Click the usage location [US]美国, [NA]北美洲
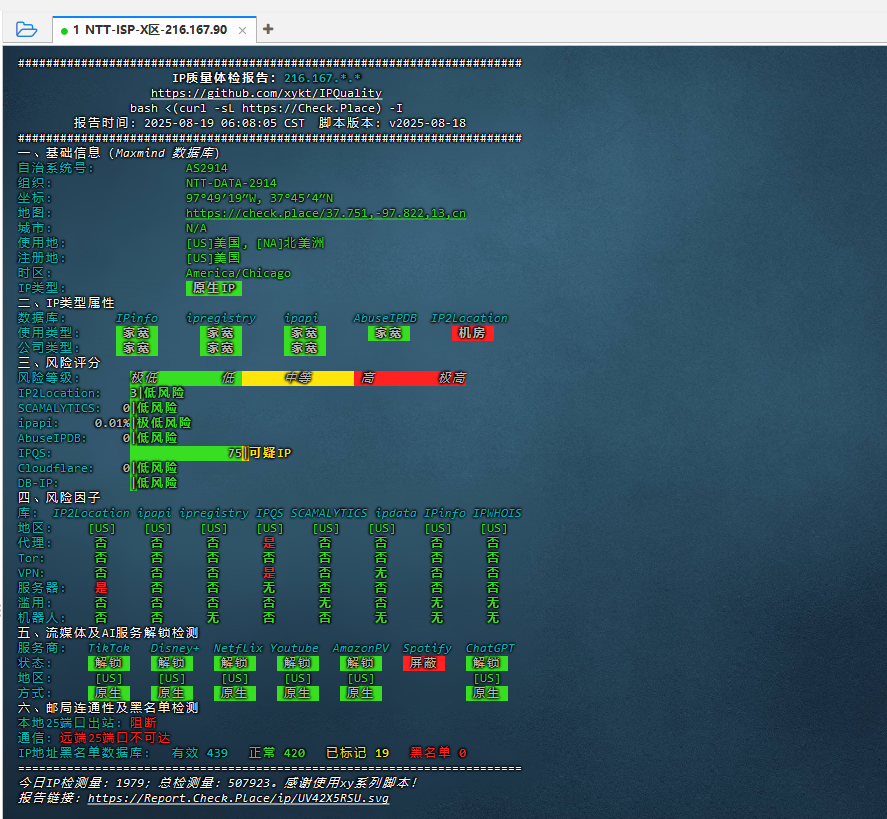 [255, 243]
